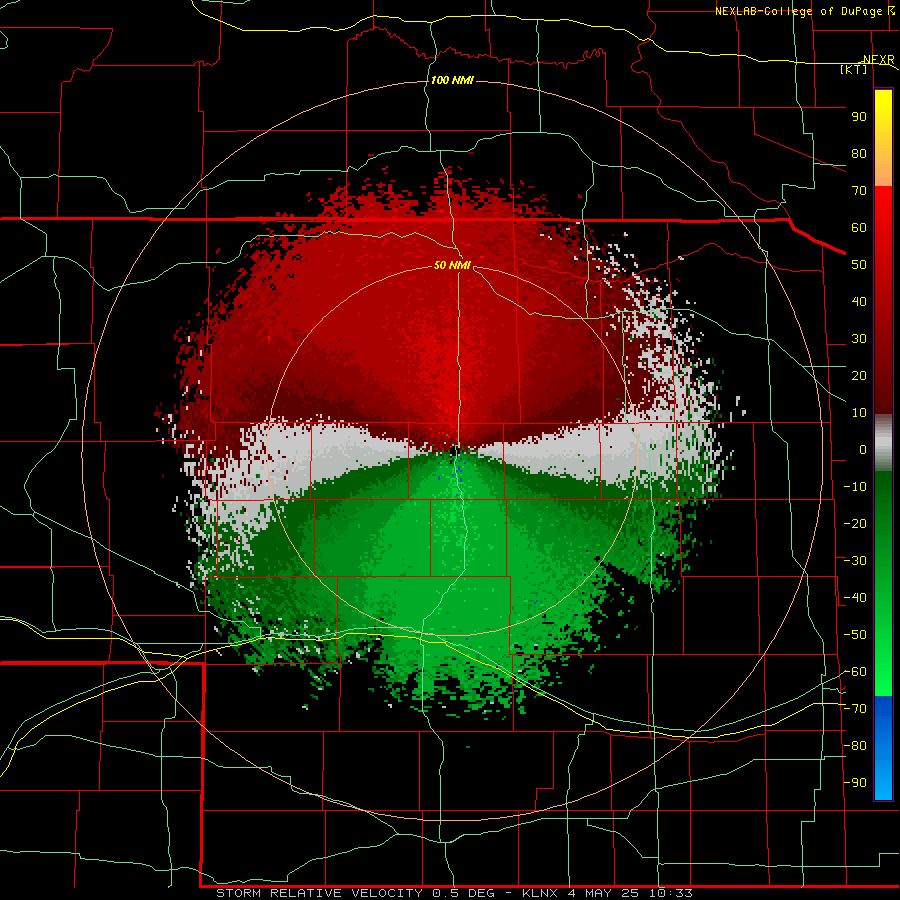Click the negative 80 (-80) scale value
This screenshot has width=900, height=900.
[x=855, y=746]
